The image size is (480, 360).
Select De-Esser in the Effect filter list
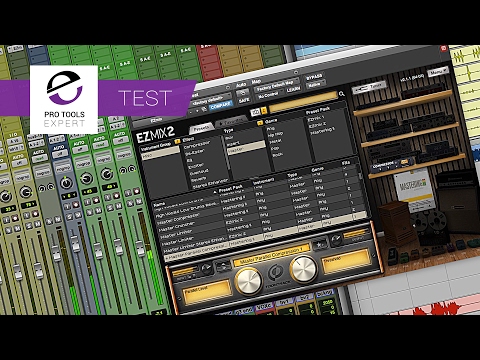[x=195, y=152]
